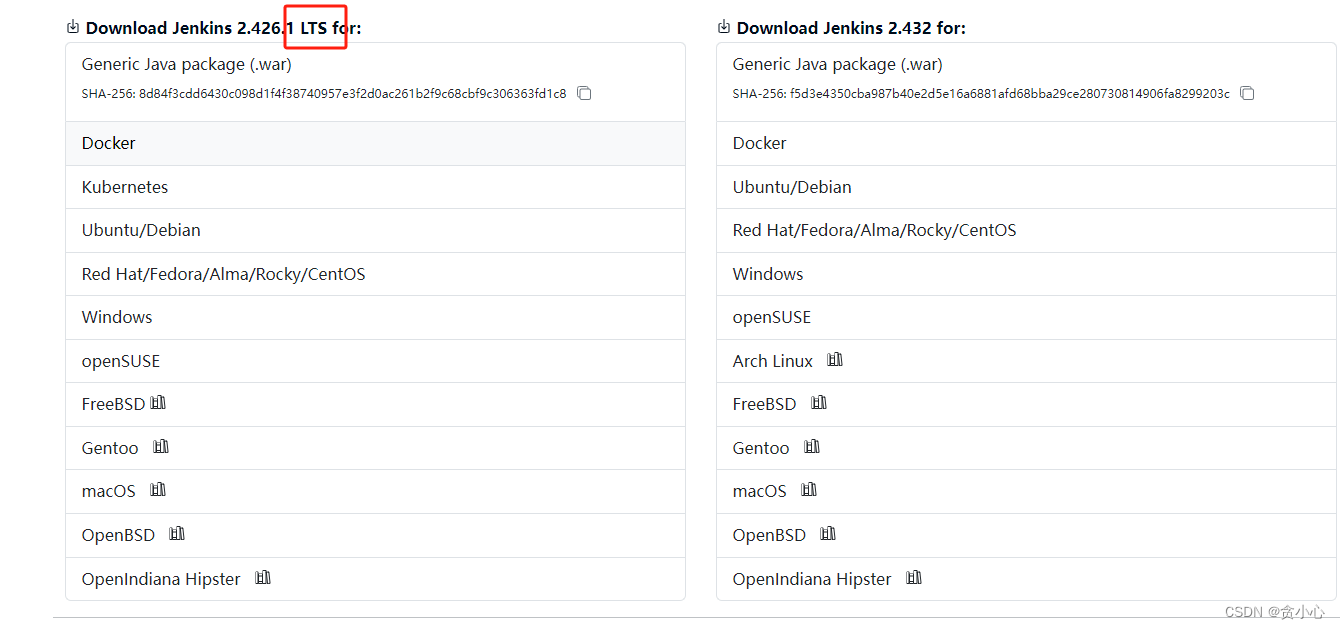Click third-party icon next to weekly macOS
This screenshot has width=1340, height=629.
(x=809, y=490)
